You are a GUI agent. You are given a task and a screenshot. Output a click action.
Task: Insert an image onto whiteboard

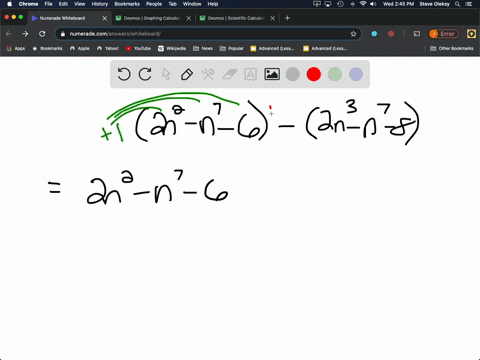272,74
